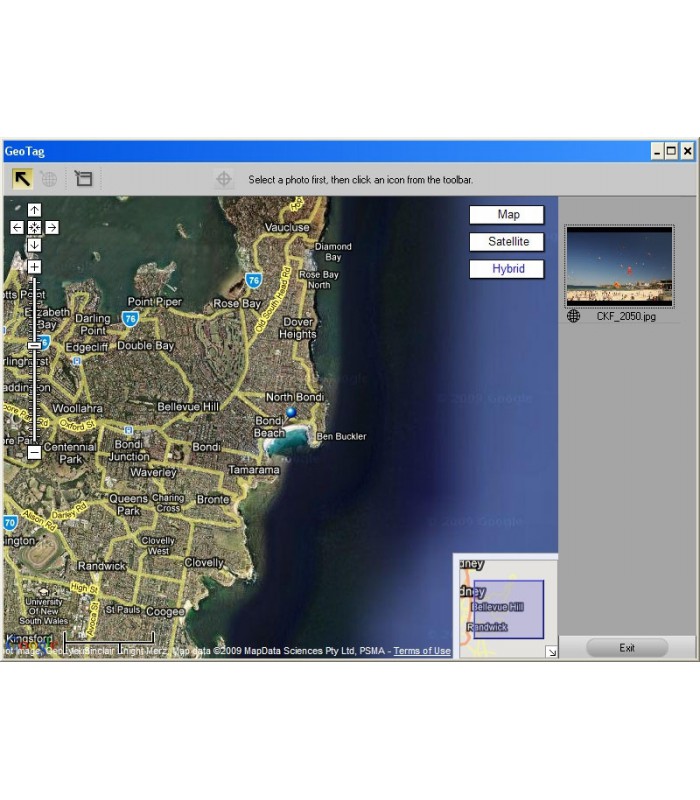
Task: Pan the map up
Action: pyautogui.click(x=34, y=210)
